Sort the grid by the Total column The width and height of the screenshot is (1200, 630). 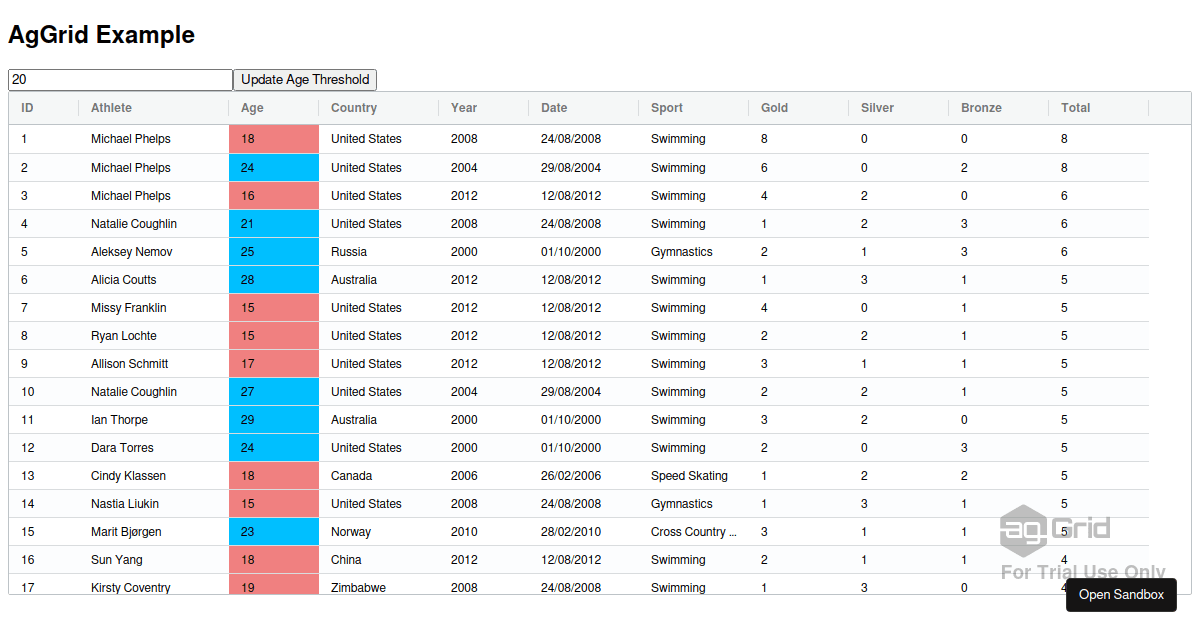point(1074,107)
